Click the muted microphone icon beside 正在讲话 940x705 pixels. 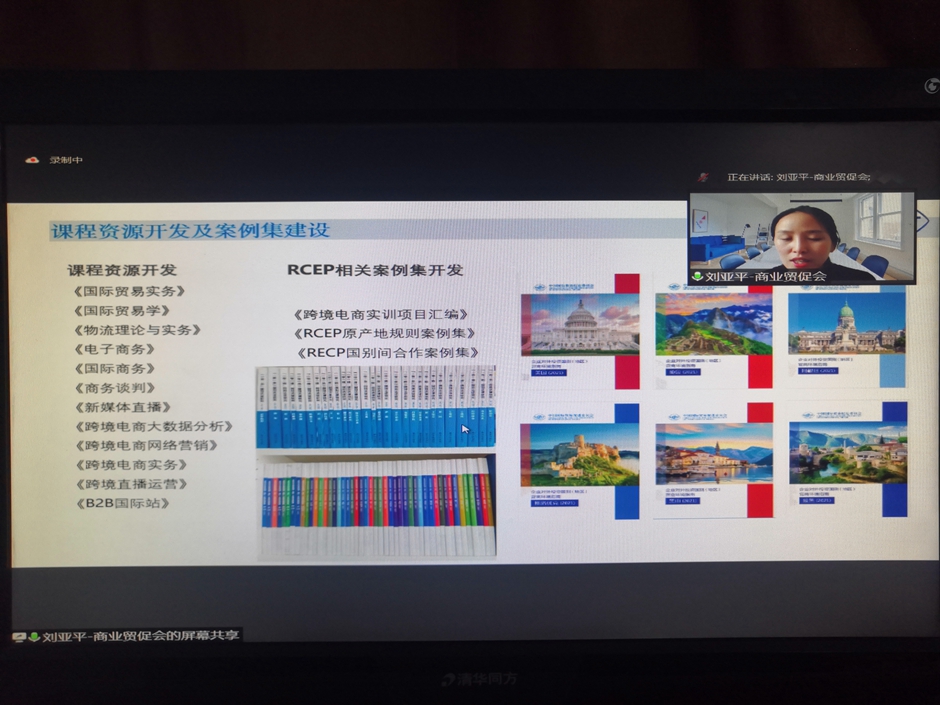coord(704,177)
